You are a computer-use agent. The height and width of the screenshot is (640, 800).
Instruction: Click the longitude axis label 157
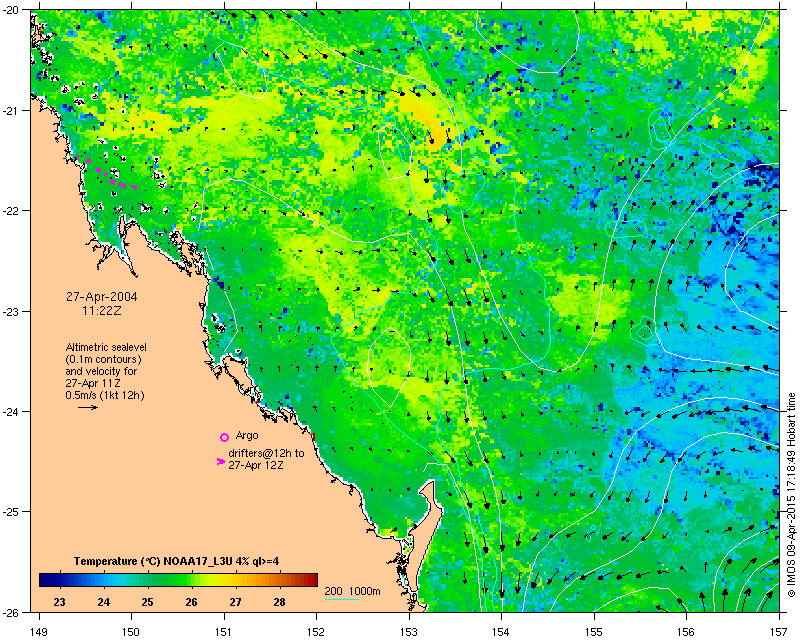tap(779, 631)
